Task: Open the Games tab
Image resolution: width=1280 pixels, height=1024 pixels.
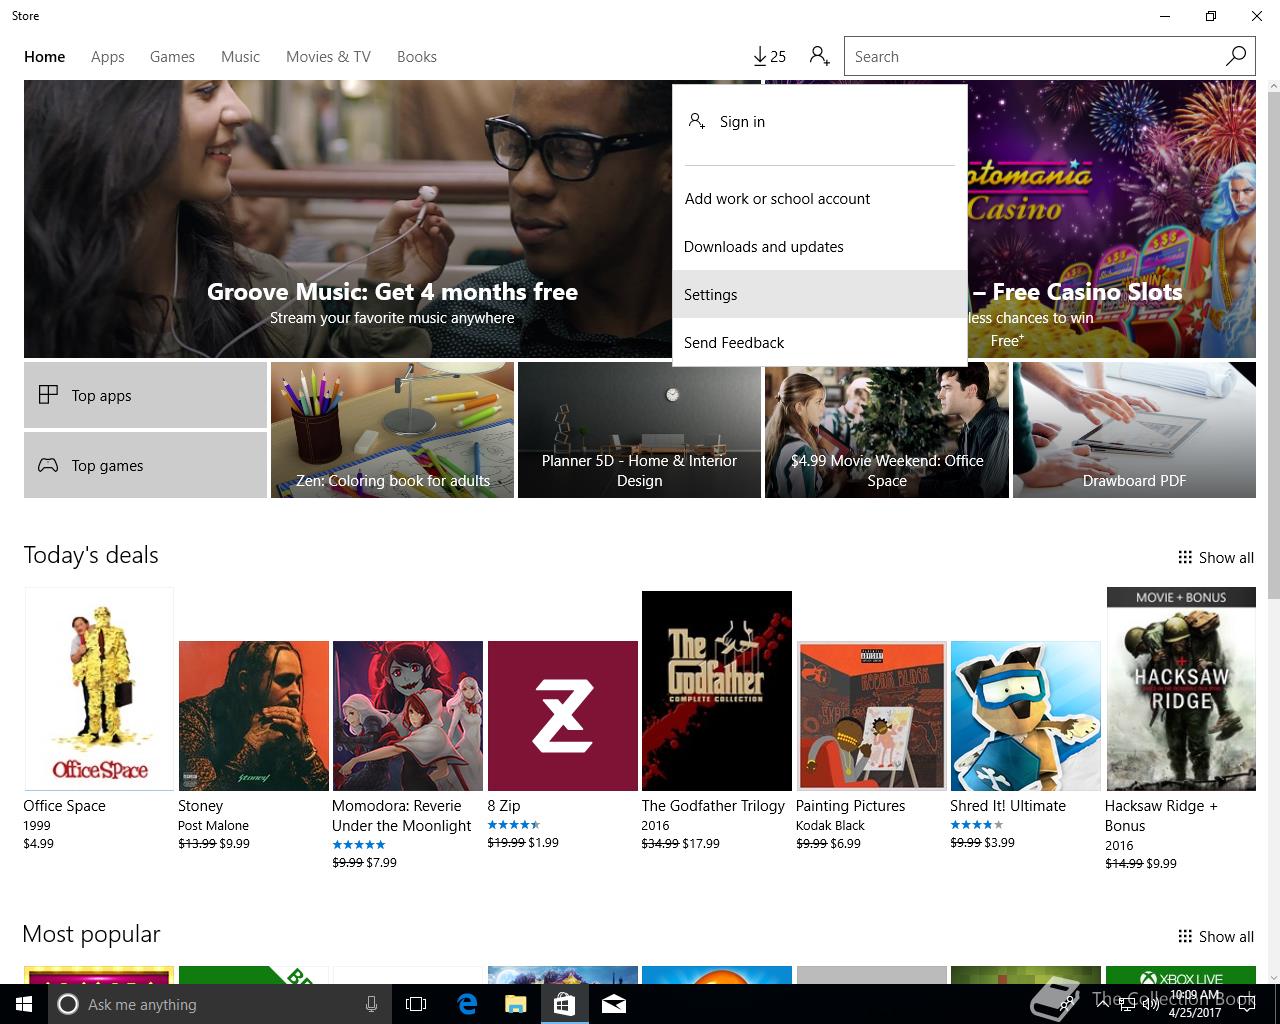Action: coord(172,57)
